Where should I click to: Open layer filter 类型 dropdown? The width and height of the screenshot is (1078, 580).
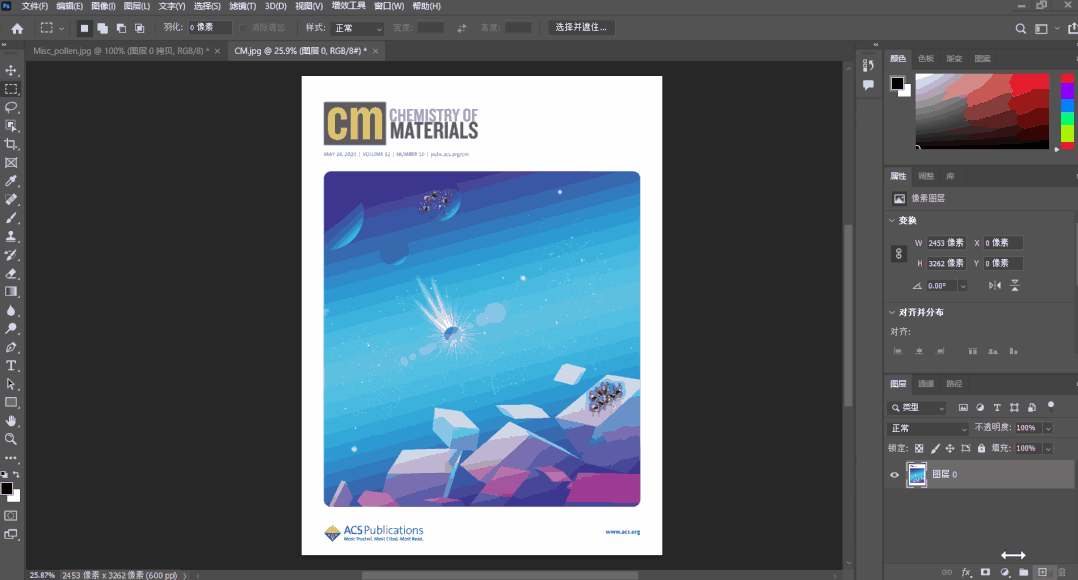[x=917, y=408]
